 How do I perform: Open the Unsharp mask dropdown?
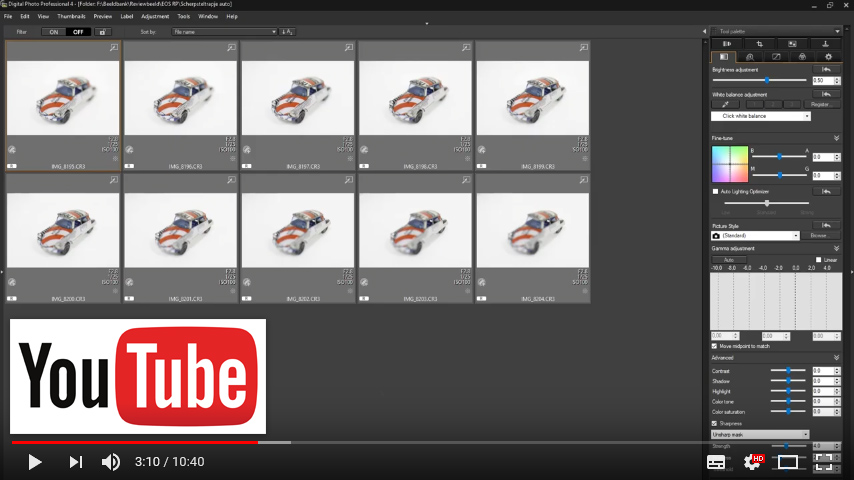(760, 435)
